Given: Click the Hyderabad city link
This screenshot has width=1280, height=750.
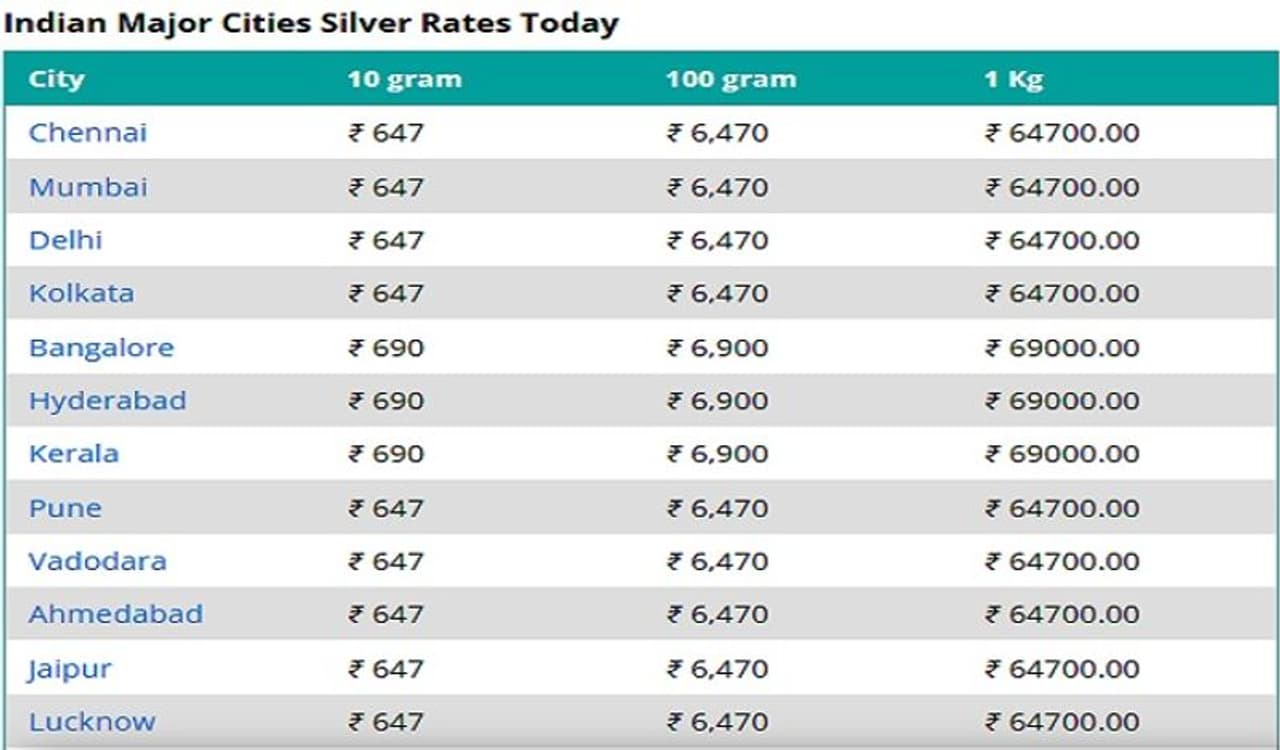Looking at the screenshot, I should click(107, 401).
